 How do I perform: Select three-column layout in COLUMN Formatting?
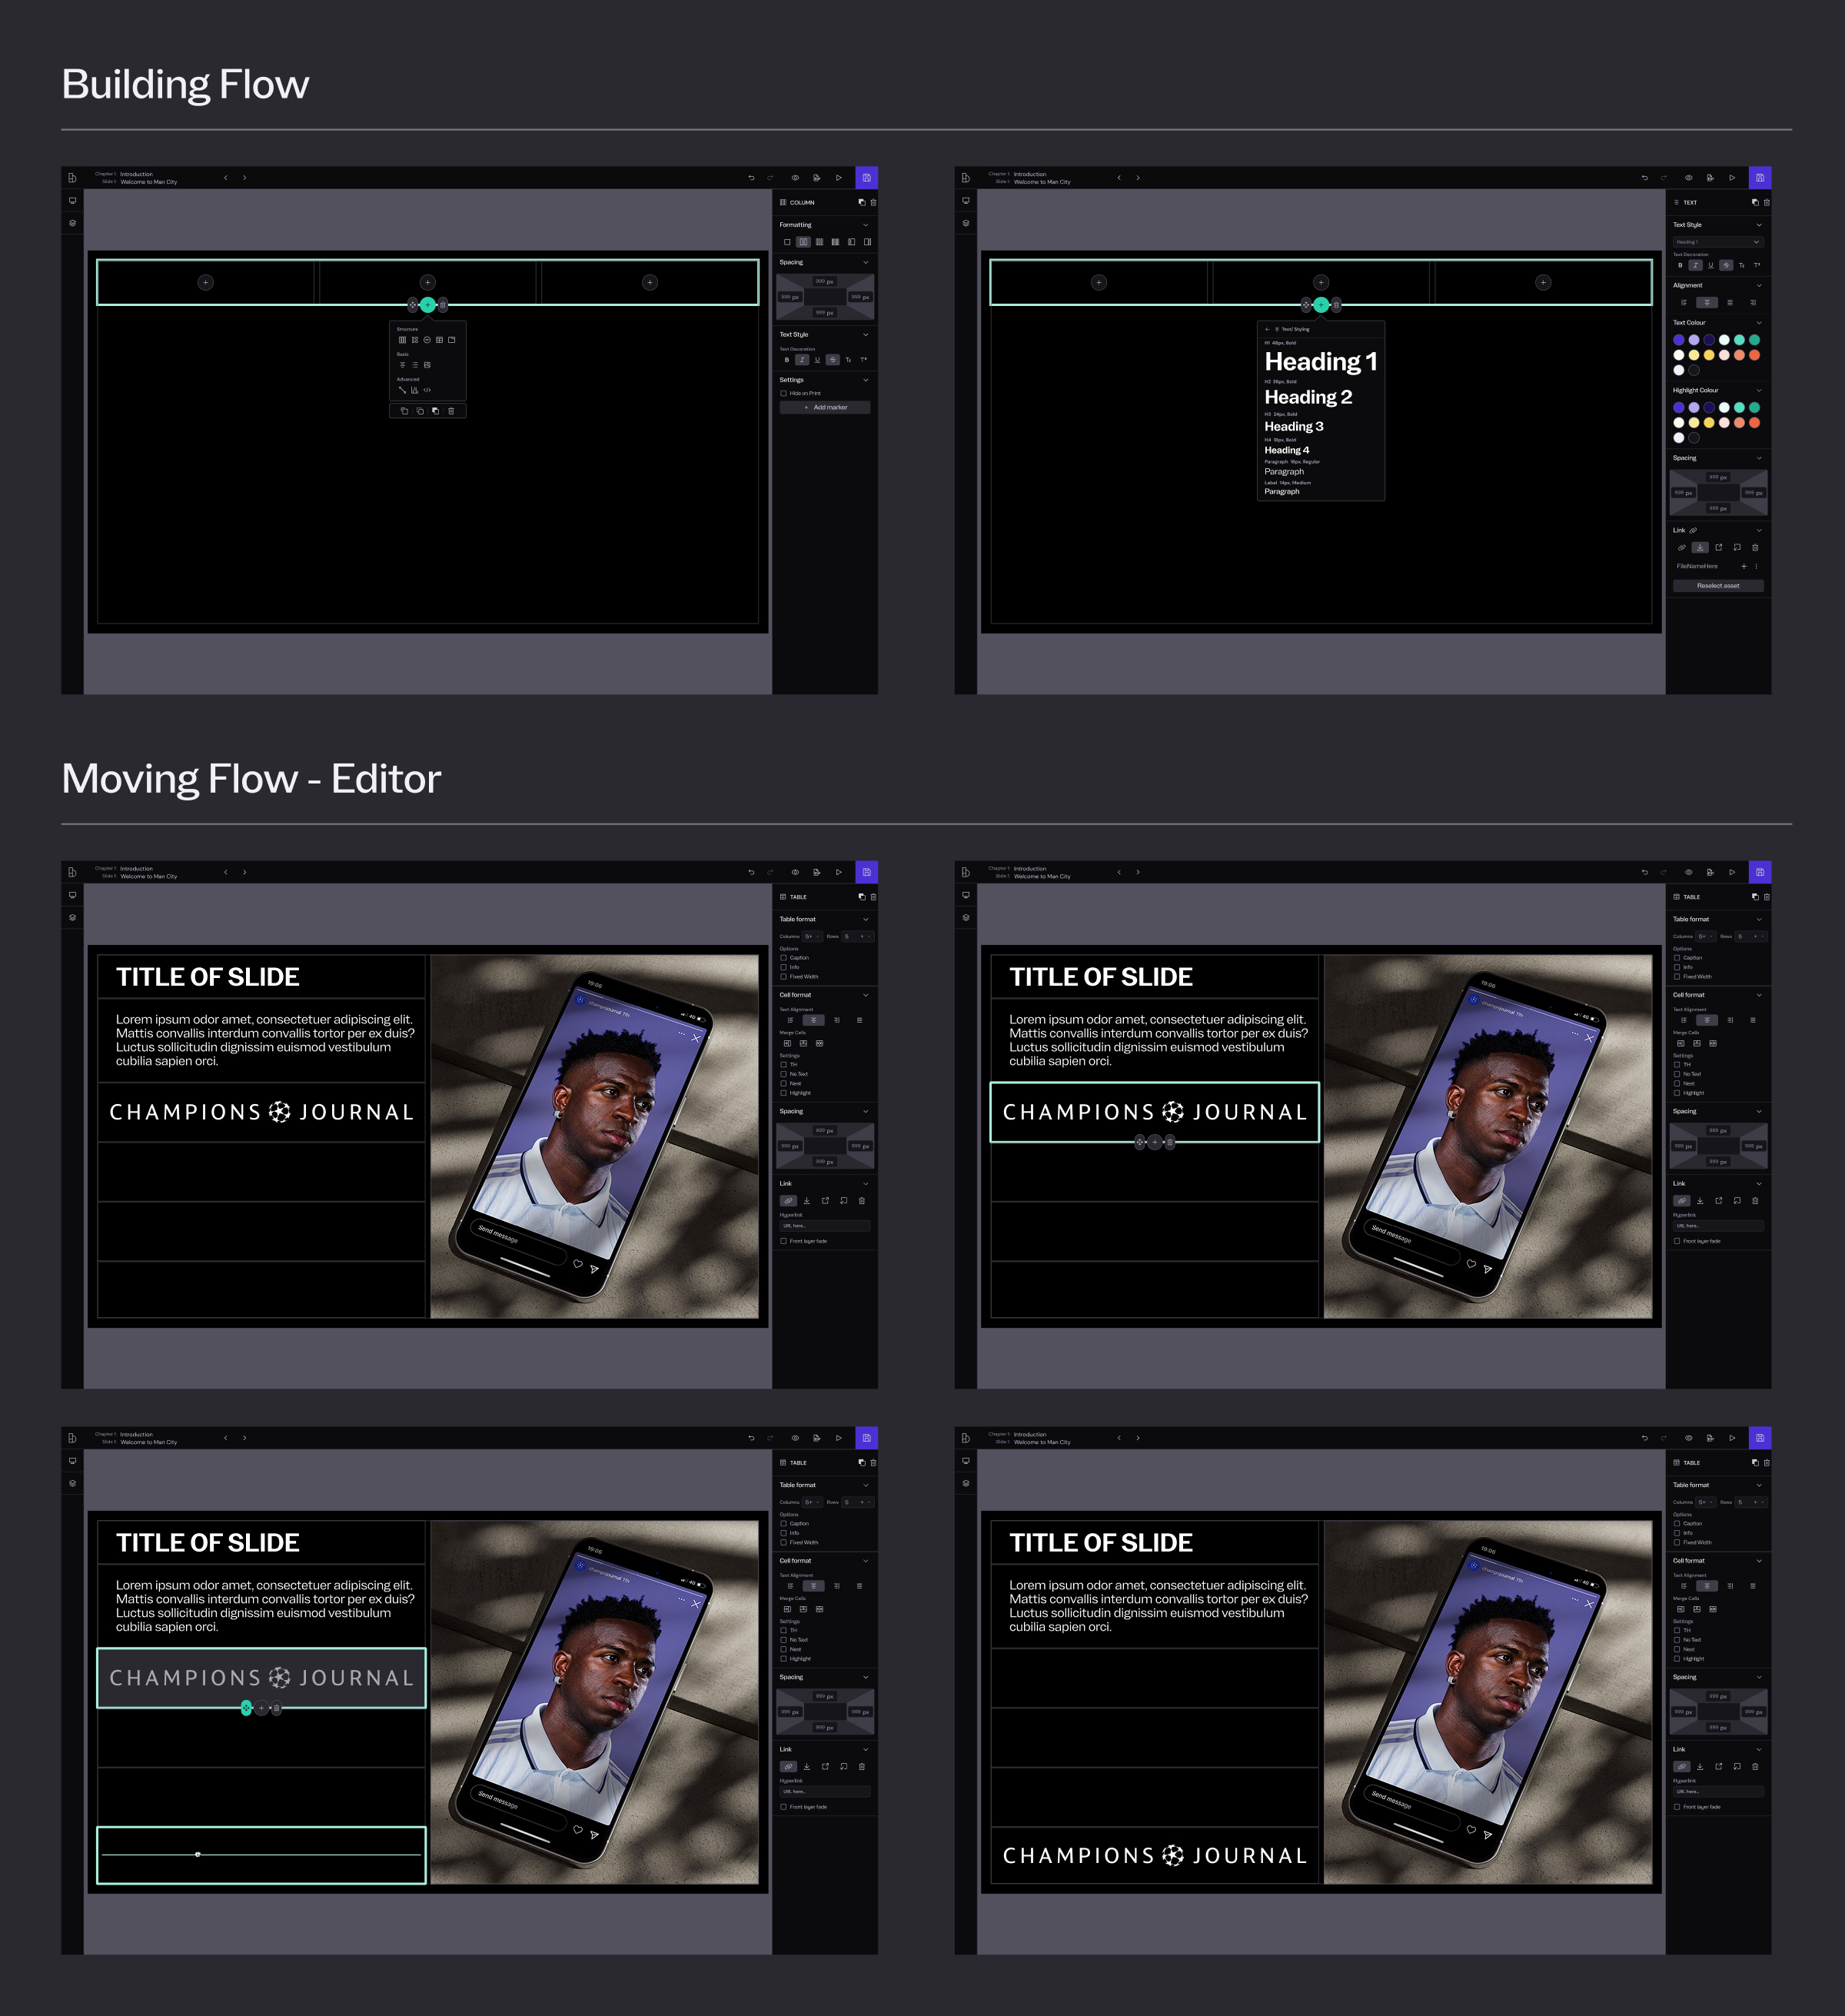click(819, 242)
